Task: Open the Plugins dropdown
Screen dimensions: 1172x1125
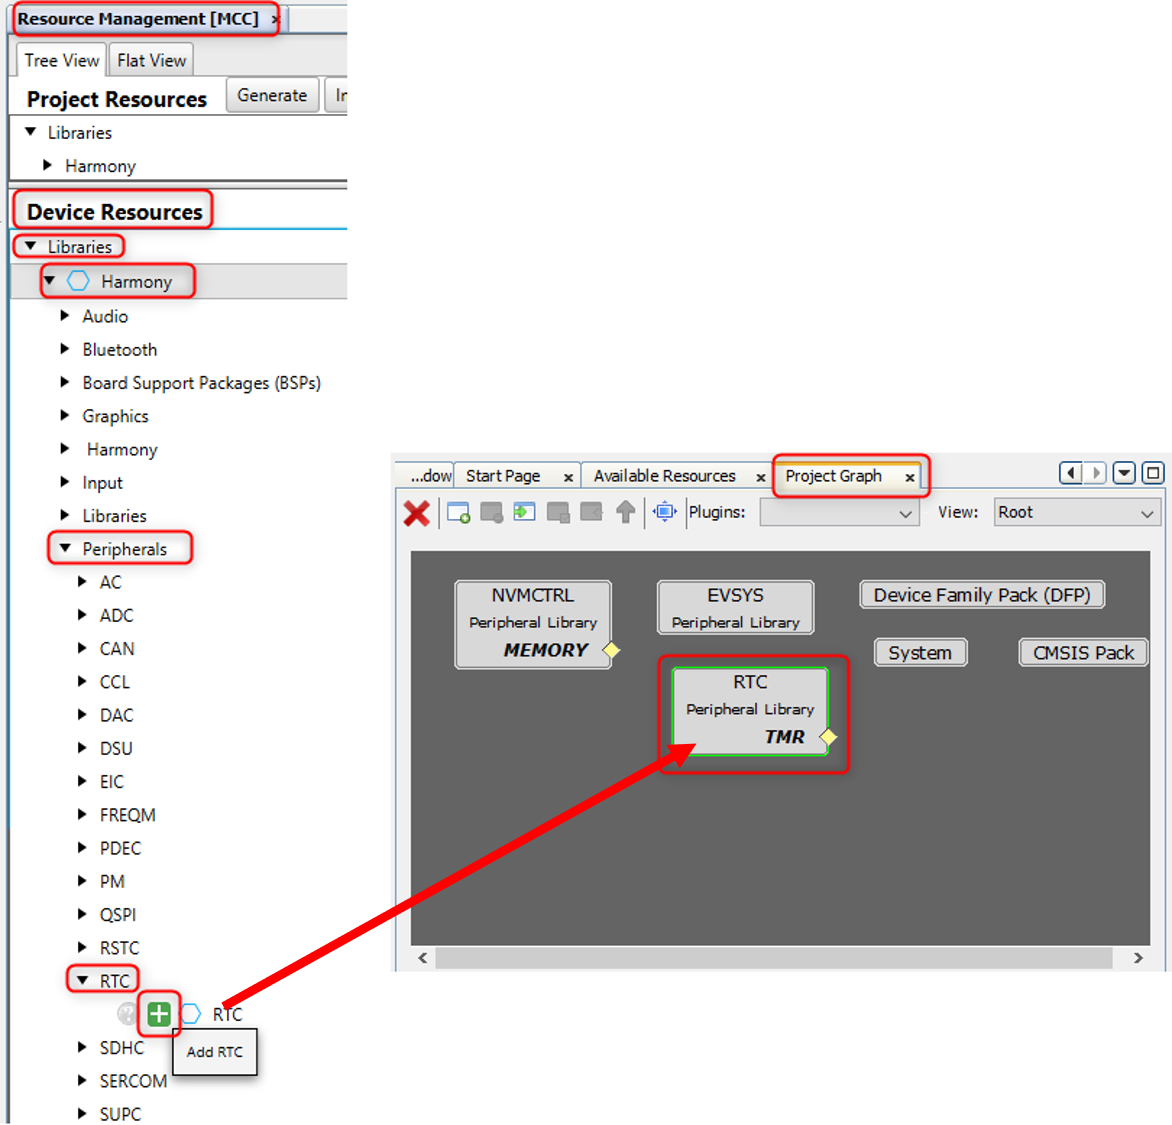Action: (x=838, y=513)
